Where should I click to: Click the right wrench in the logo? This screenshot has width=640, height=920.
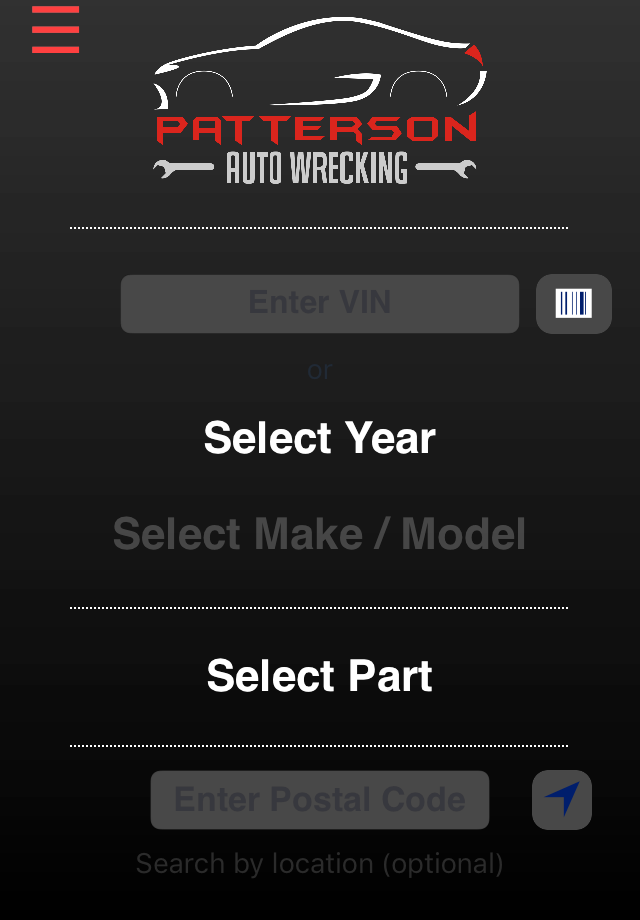446,169
